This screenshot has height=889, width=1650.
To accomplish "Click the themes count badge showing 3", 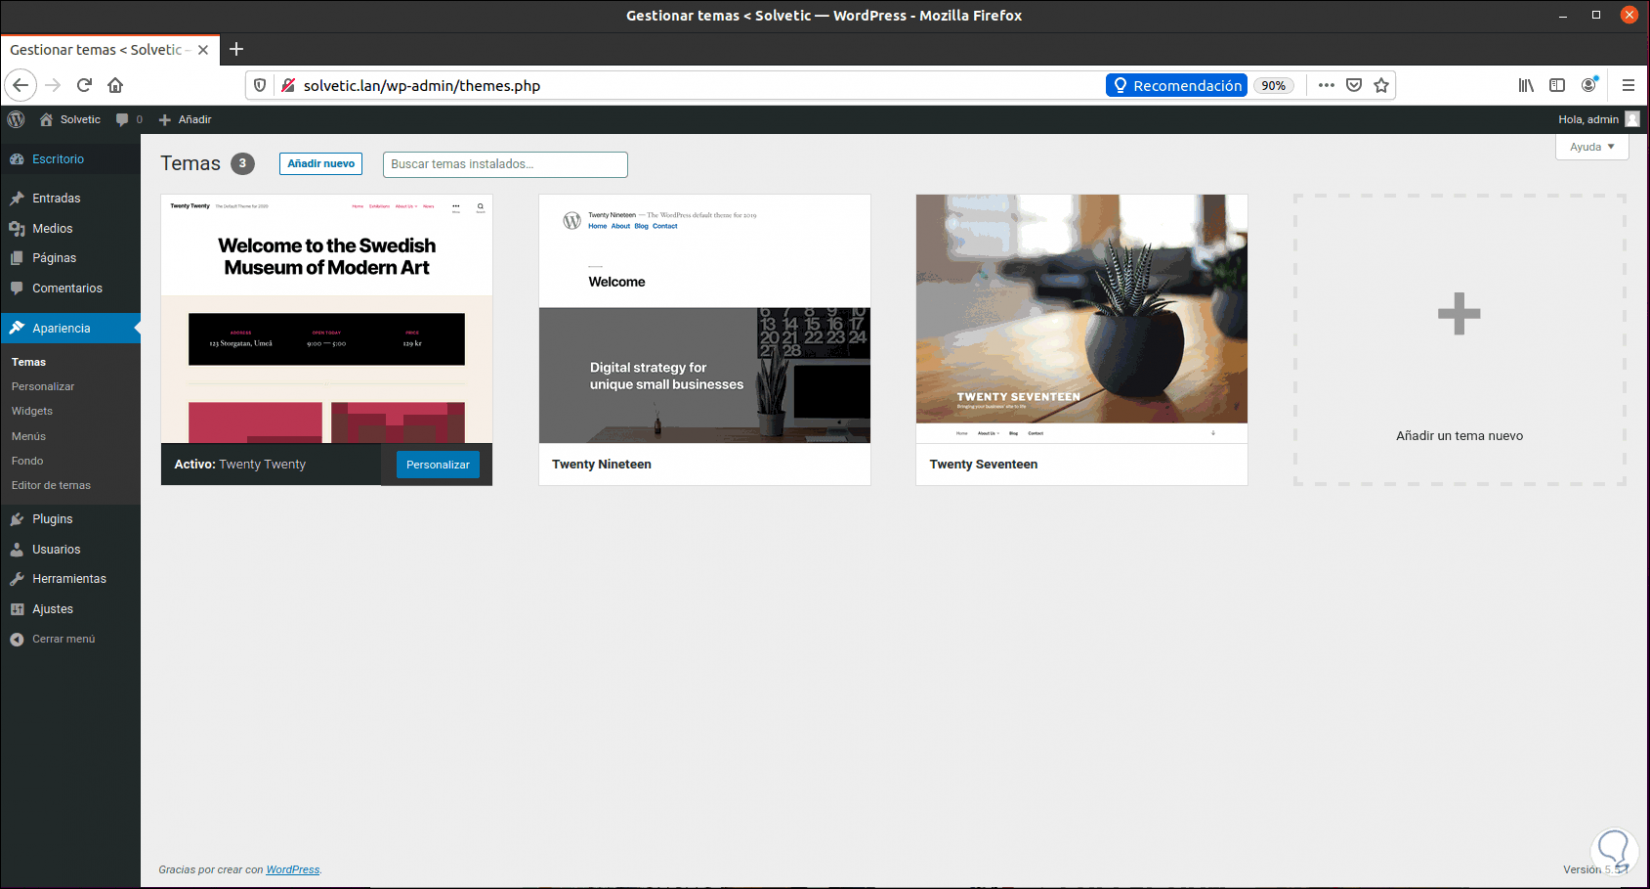I will (242, 164).
